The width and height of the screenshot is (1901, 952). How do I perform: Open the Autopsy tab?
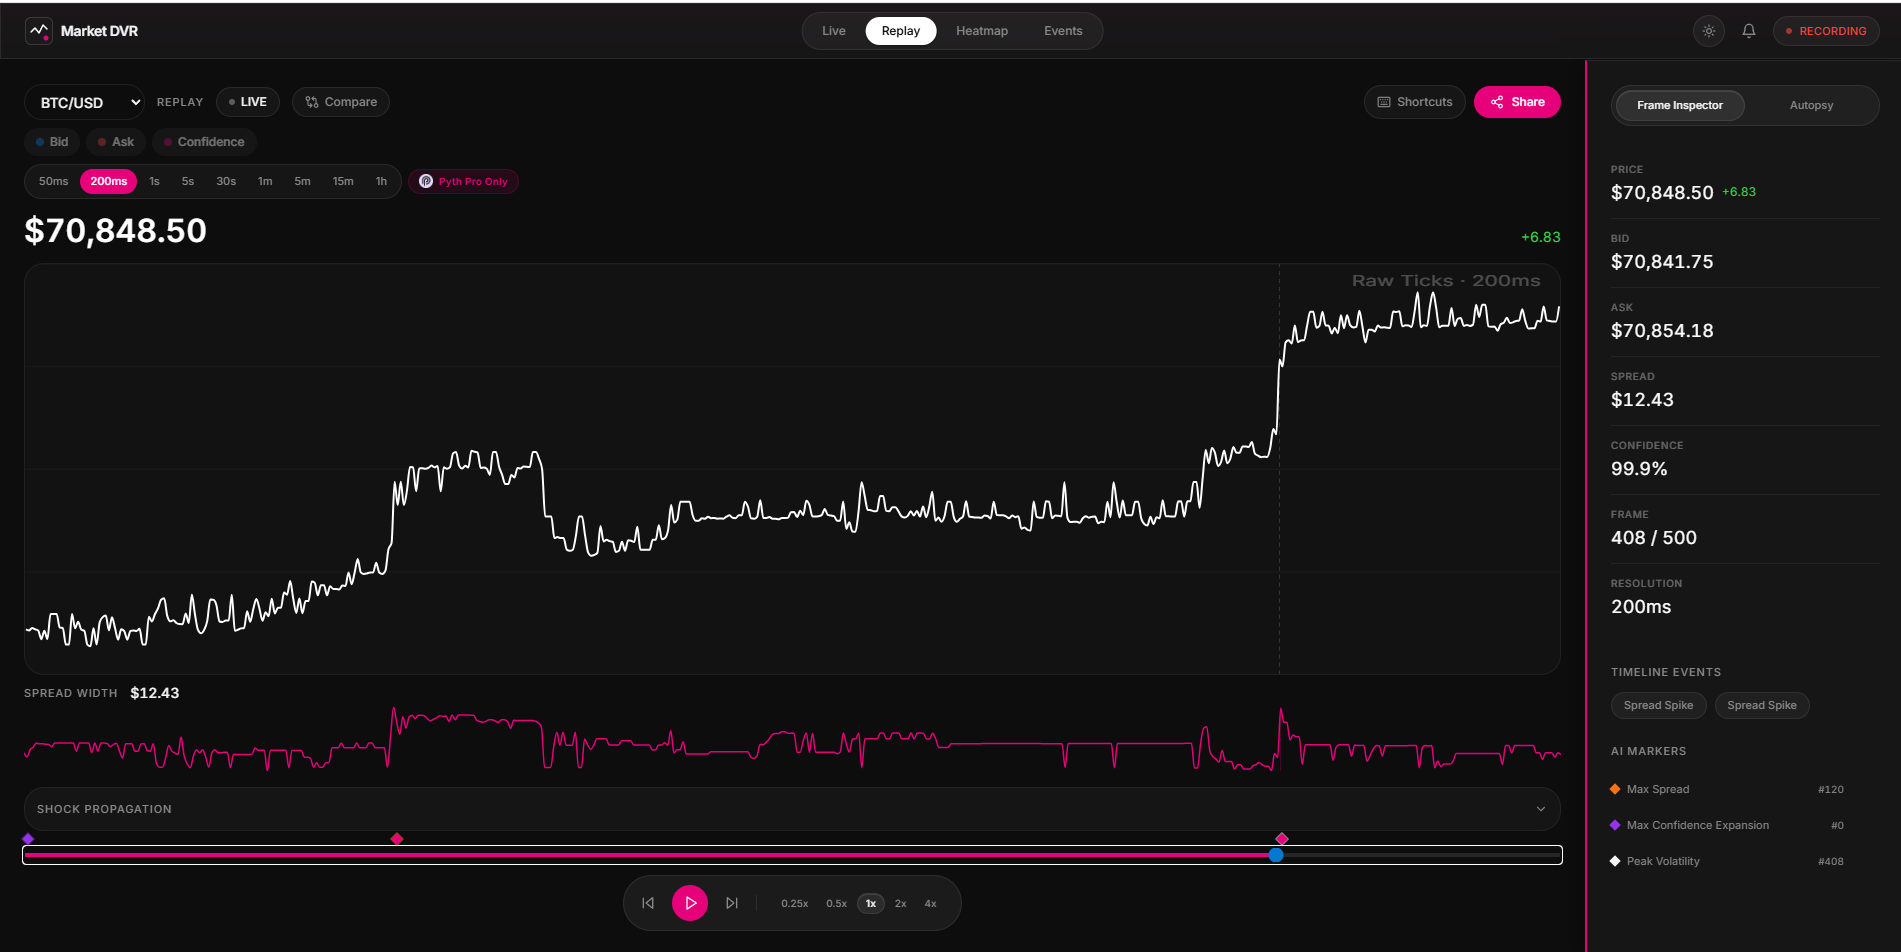click(x=1811, y=105)
